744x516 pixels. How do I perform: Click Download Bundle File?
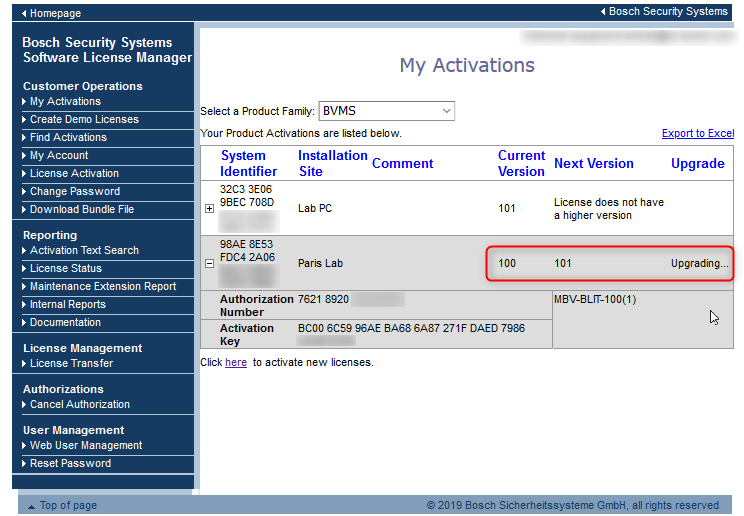(82, 209)
